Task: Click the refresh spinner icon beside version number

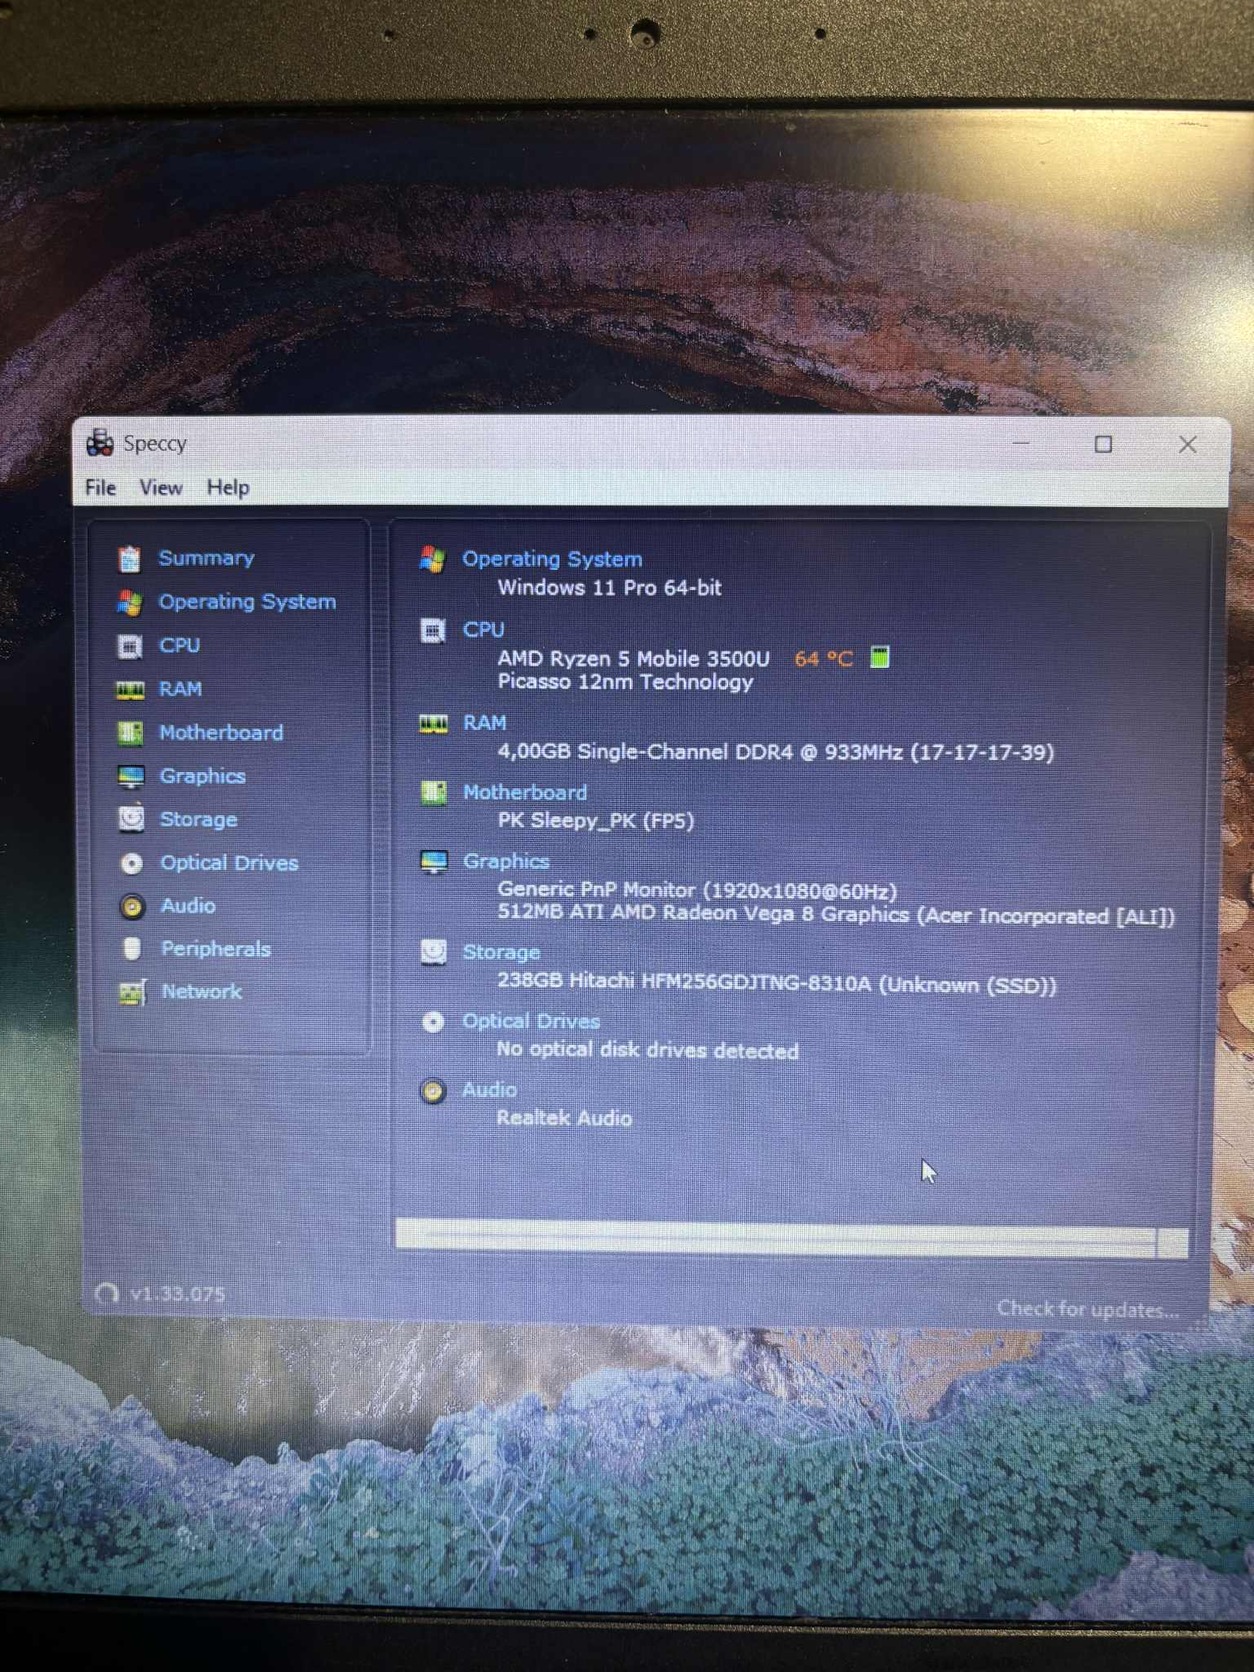Action: 106,1294
